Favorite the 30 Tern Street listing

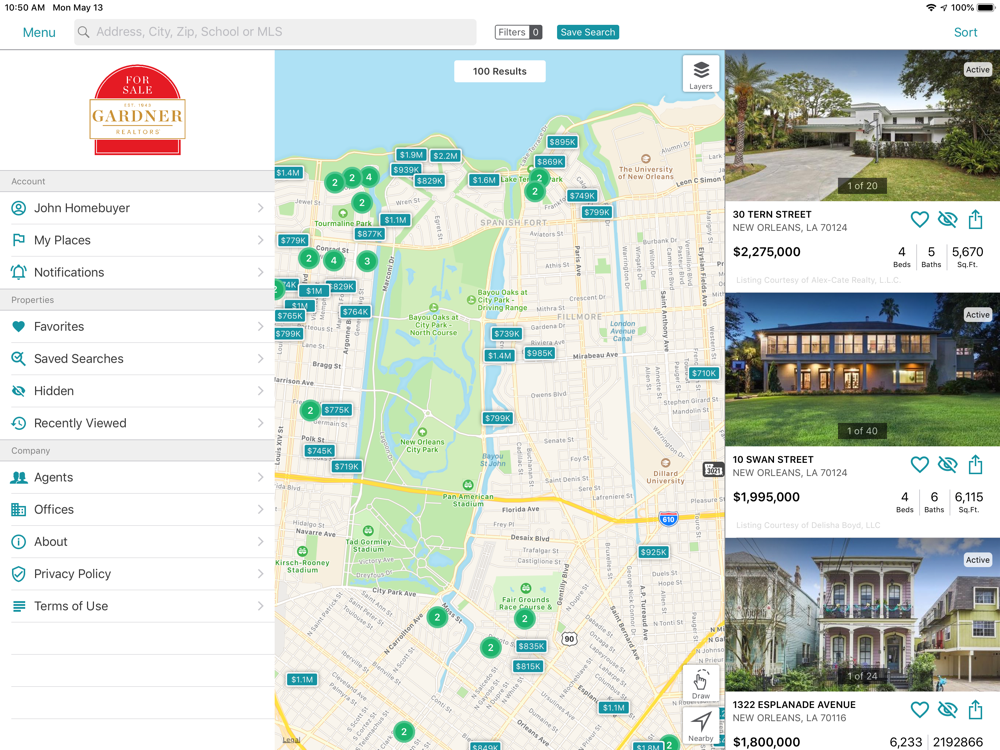pos(919,219)
